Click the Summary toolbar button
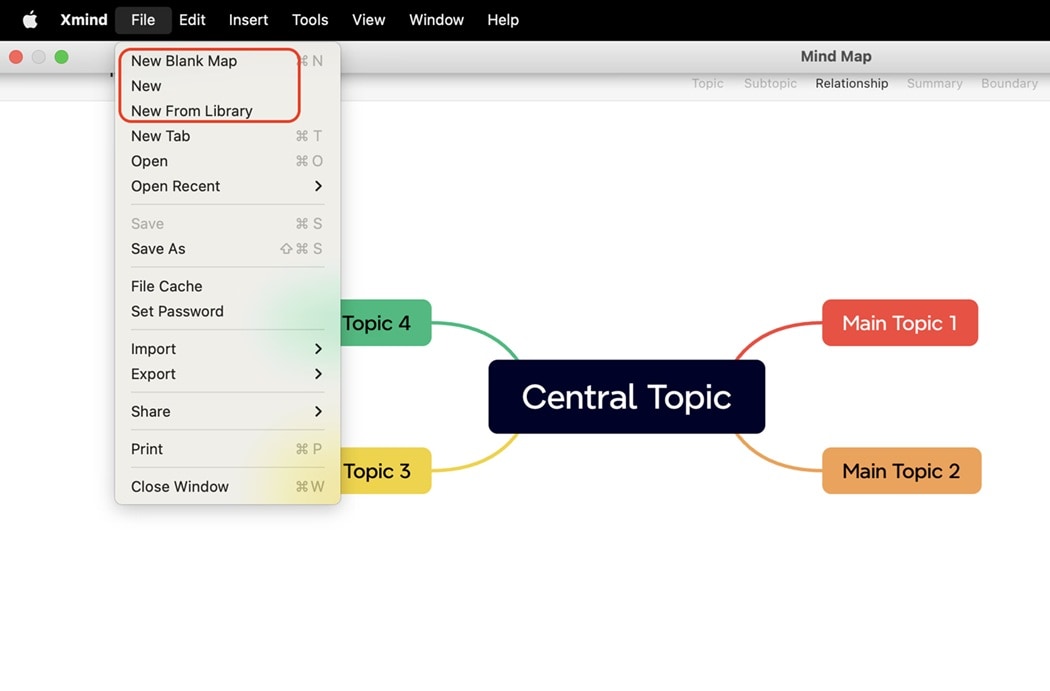Image resolution: width=1050 pixels, height=691 pixels. pos(934,84)
